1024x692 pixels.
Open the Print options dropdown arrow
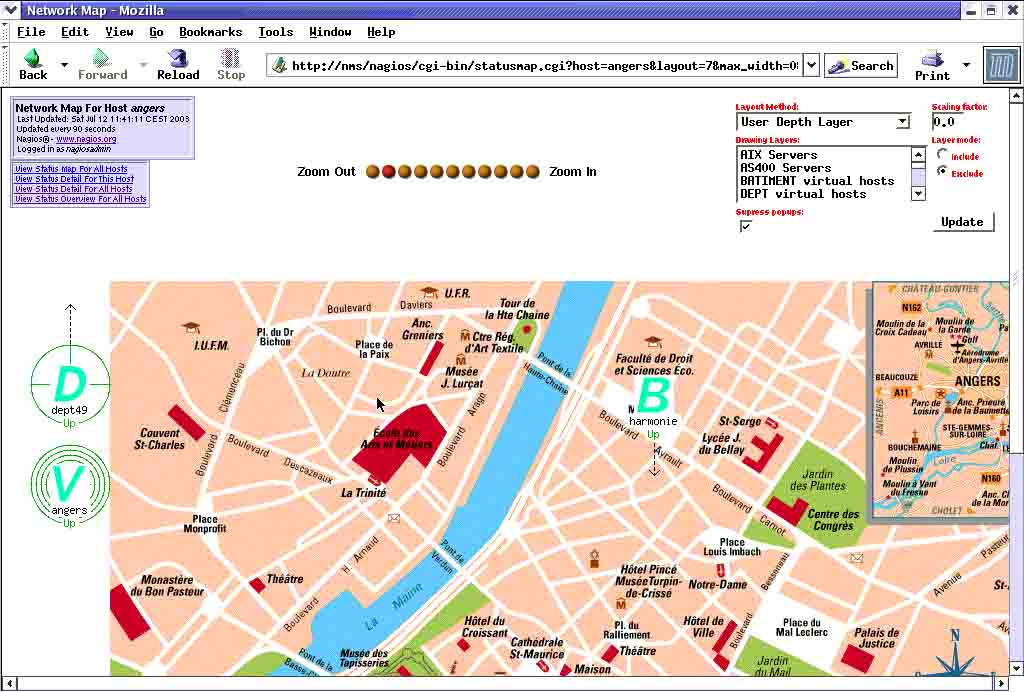[966, 65]
